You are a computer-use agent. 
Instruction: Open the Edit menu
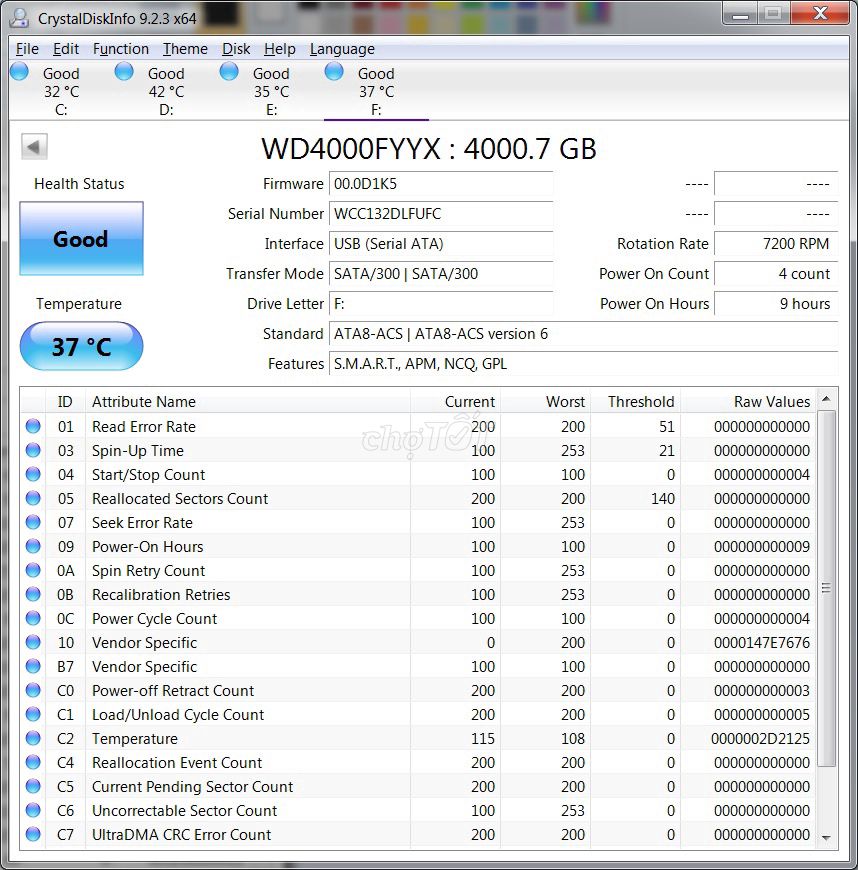65,49
